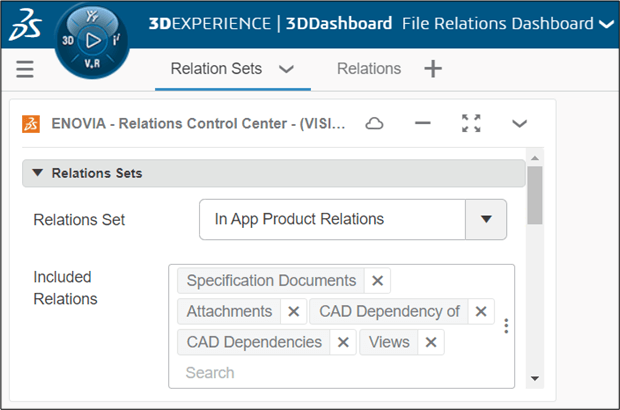Select the 3D quadrant of the compass
This screenshot has height=410, width=620.
point(68,40)
